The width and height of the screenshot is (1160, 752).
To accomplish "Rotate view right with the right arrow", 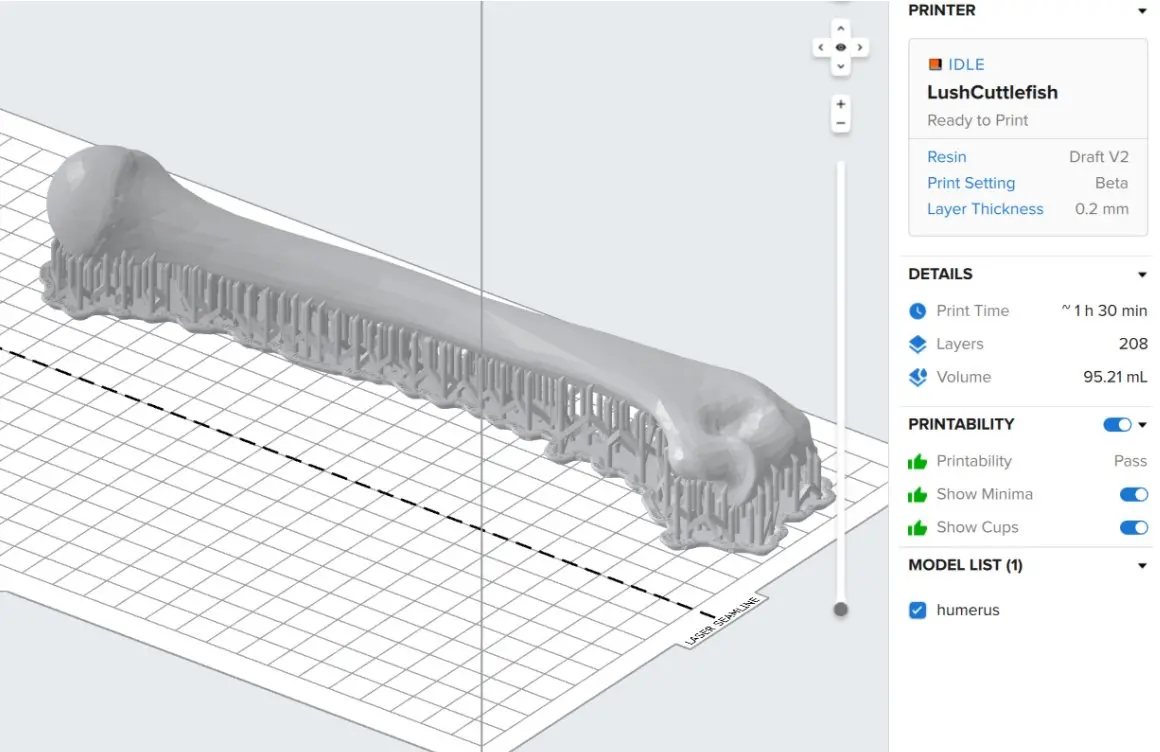I will [860, 47].
